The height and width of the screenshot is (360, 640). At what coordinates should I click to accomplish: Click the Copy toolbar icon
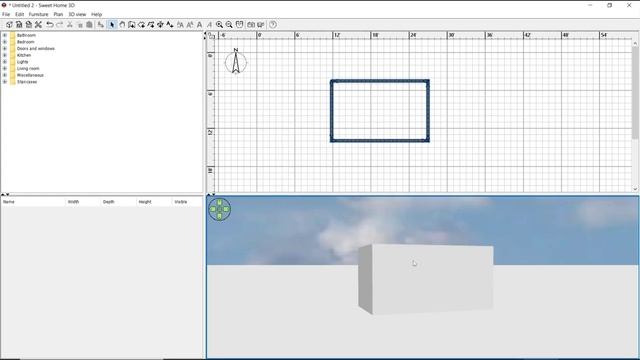click(80, 24)
